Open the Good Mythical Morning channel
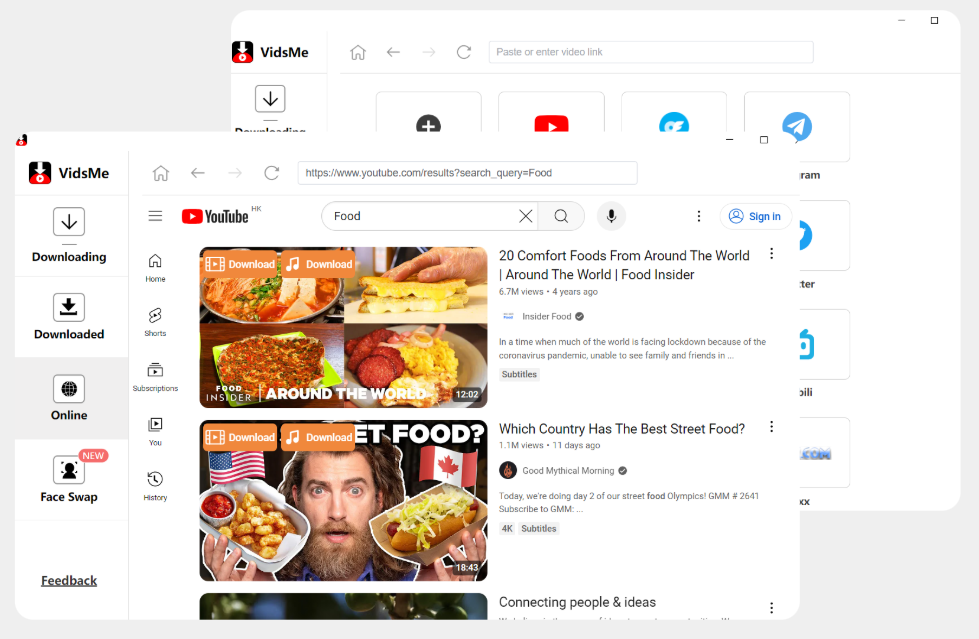 pyautogui.click(x=568, y=470)
